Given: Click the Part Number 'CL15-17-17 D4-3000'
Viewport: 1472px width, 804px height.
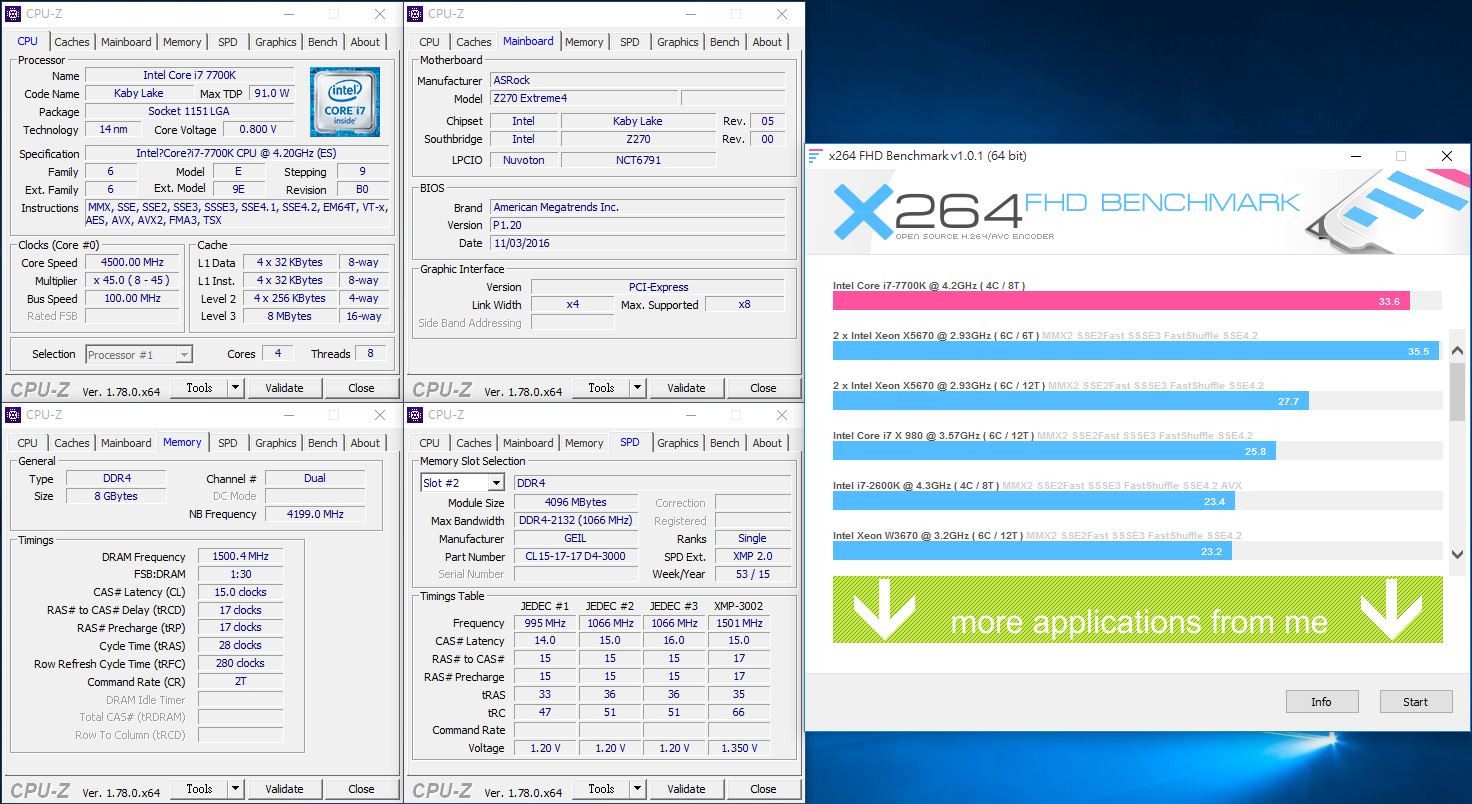Looking at the screenshot, I should click(575, 556).
